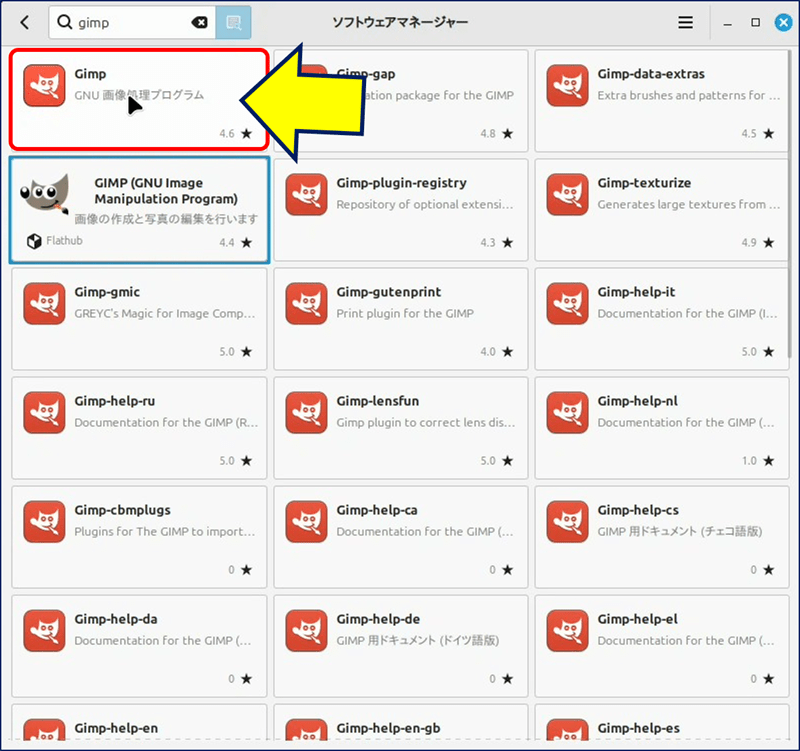Click the "4.5" rating of Gimp-data-extras

[x=749, y=134]
